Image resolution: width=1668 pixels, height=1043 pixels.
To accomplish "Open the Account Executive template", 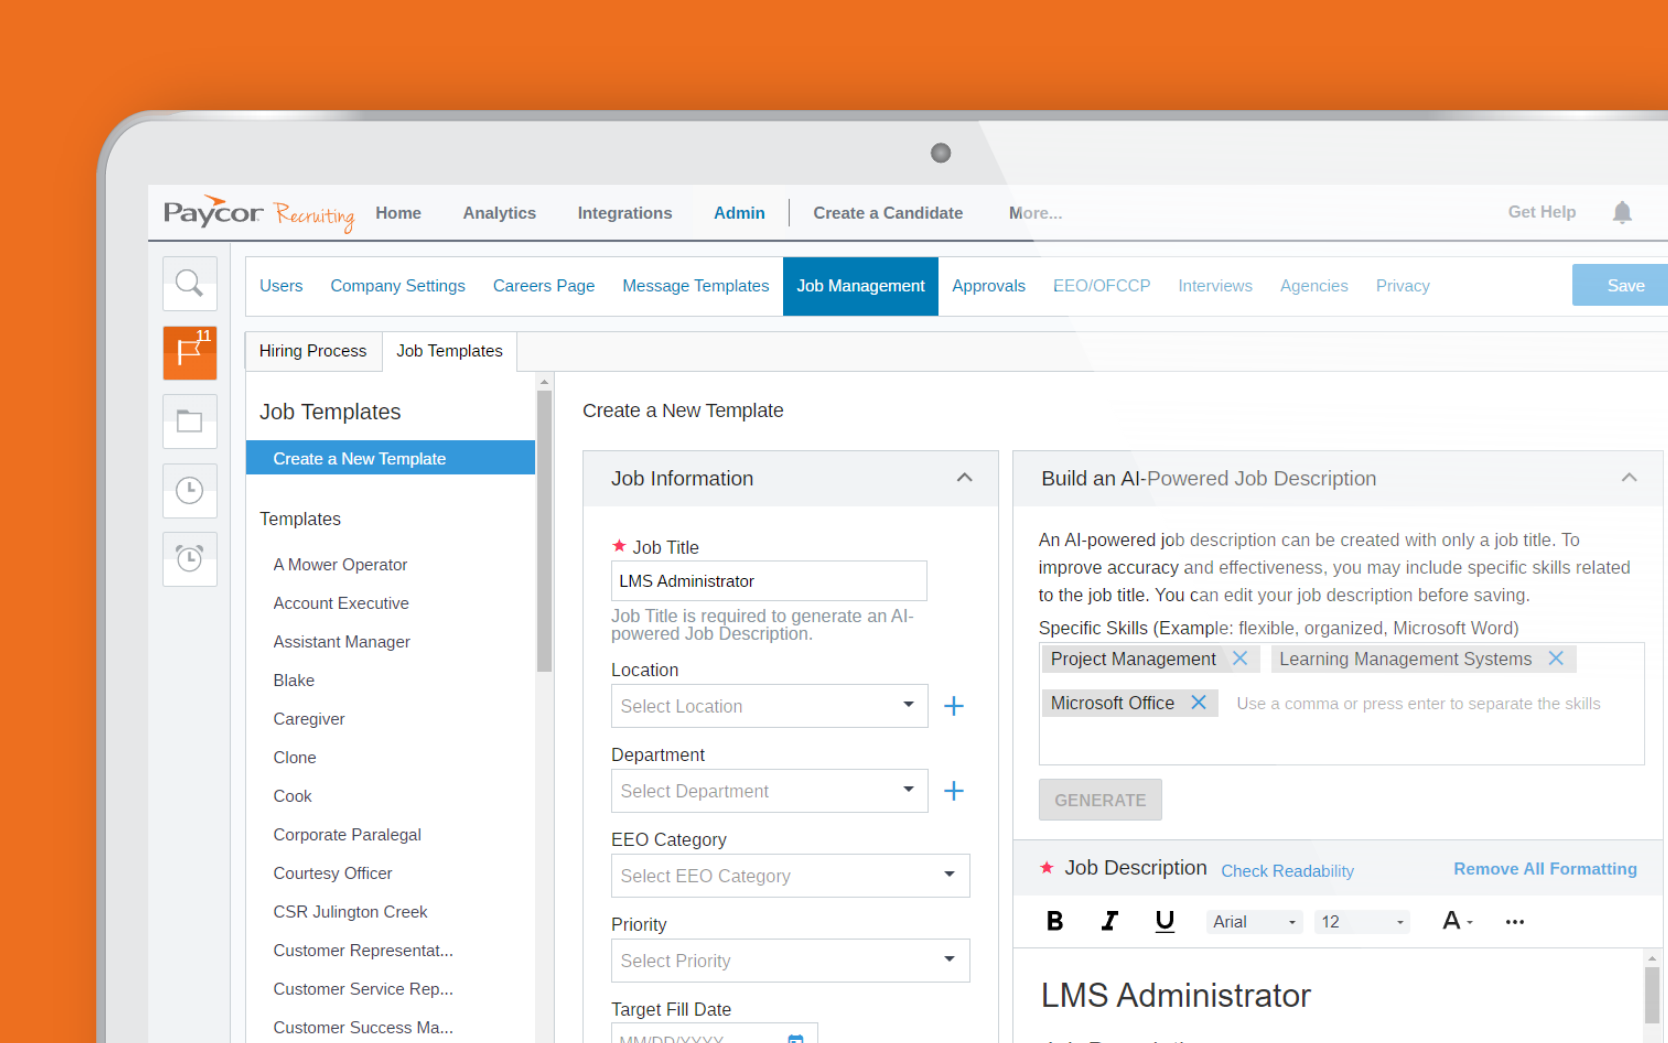I will point(341,603).
